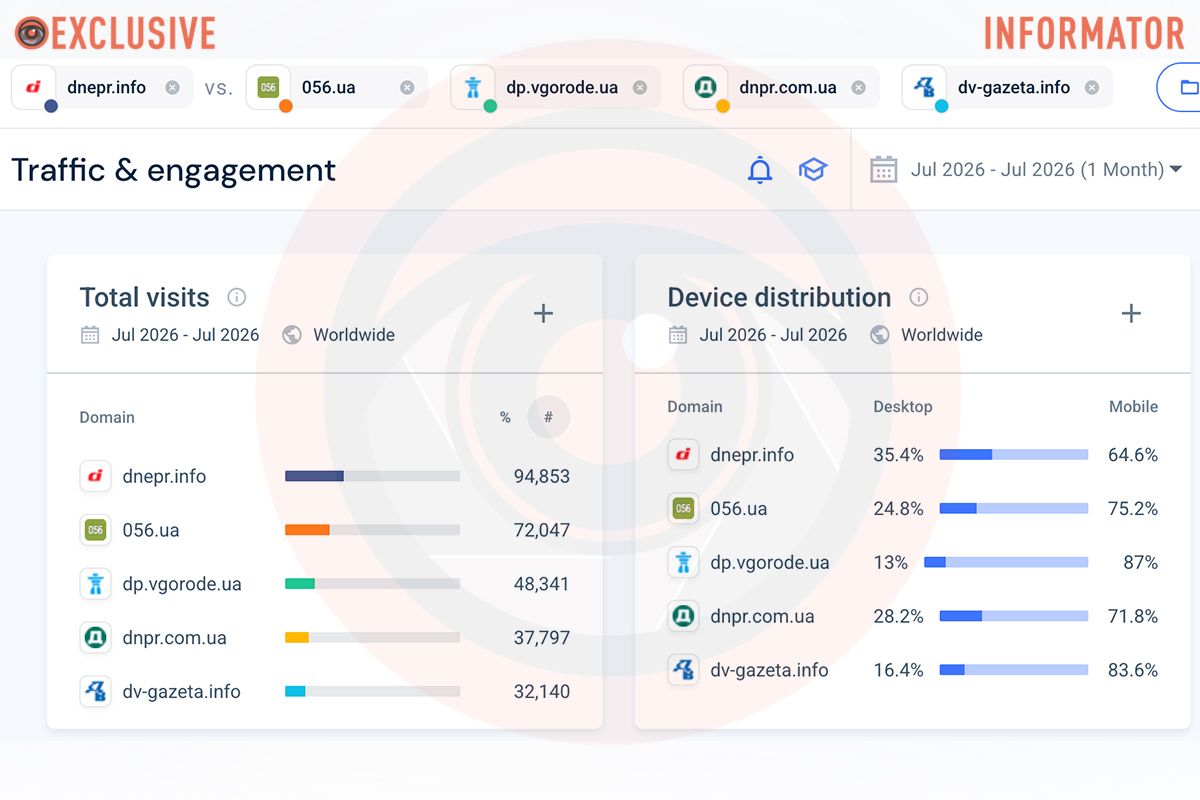Click the 32,140 visits value
Viewport: 1200px width, 800px height.
[x=542, y=692]
